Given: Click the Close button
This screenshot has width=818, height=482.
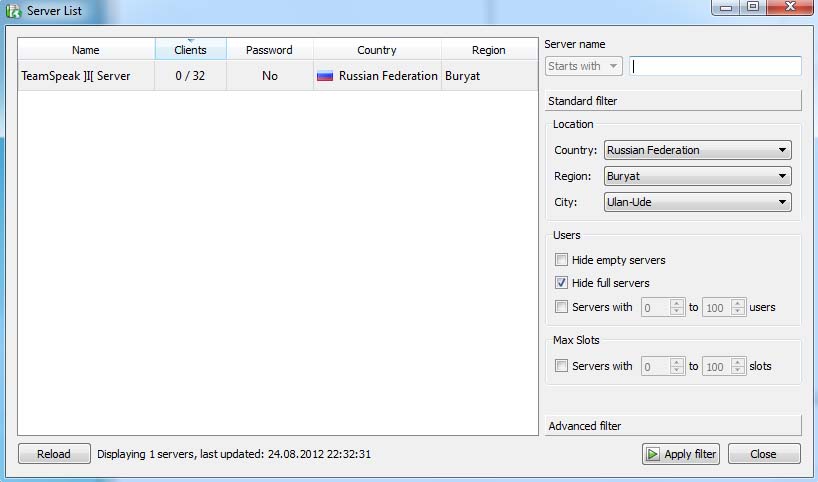Looking at the screenshot, I should click(764, 454).
